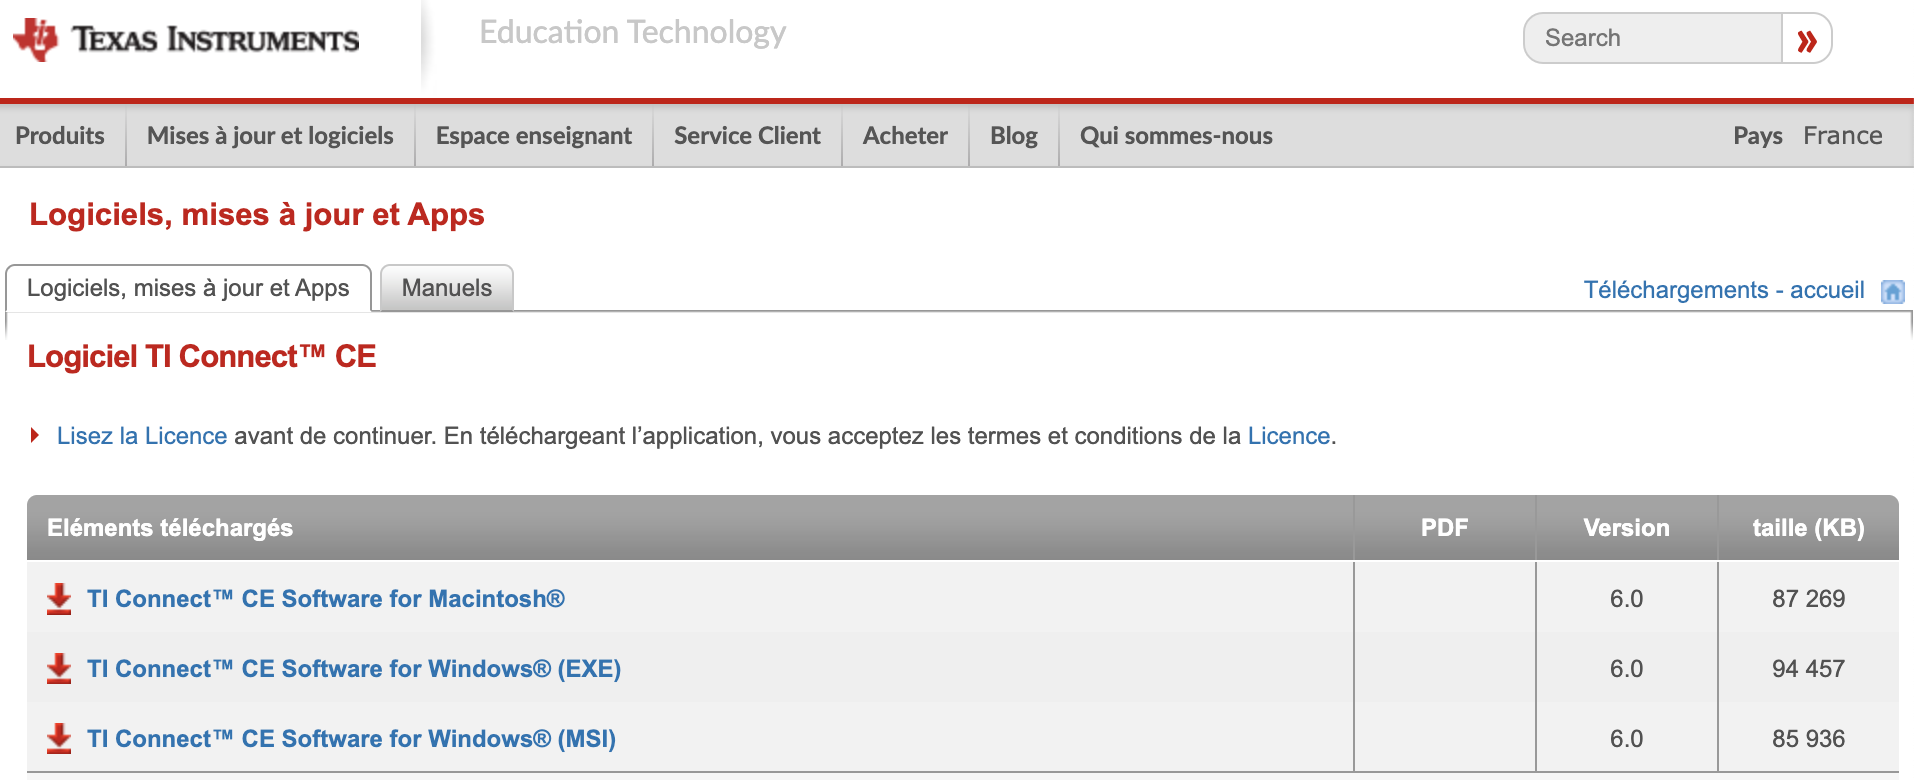
Task: Open the Lisez la Licence link
Action: [x=142, y=436]
